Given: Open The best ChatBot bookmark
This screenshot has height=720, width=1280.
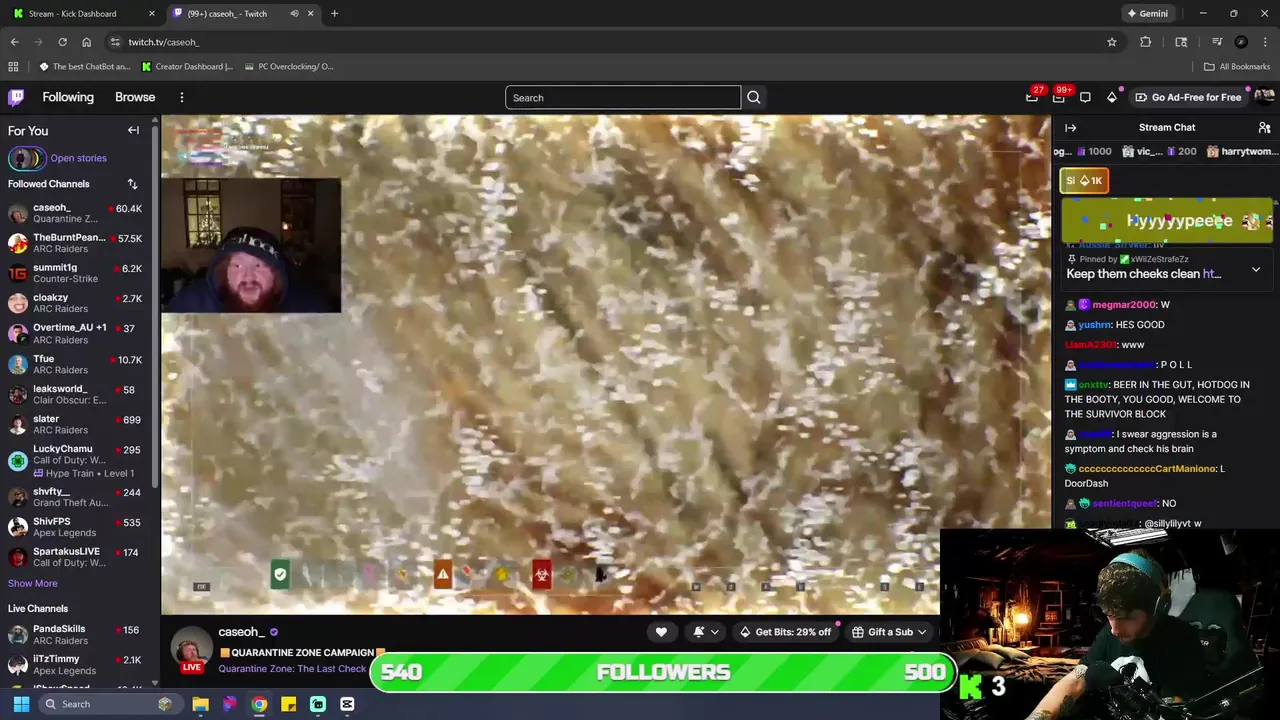Looking at the screenshot, I should point(85,67).
